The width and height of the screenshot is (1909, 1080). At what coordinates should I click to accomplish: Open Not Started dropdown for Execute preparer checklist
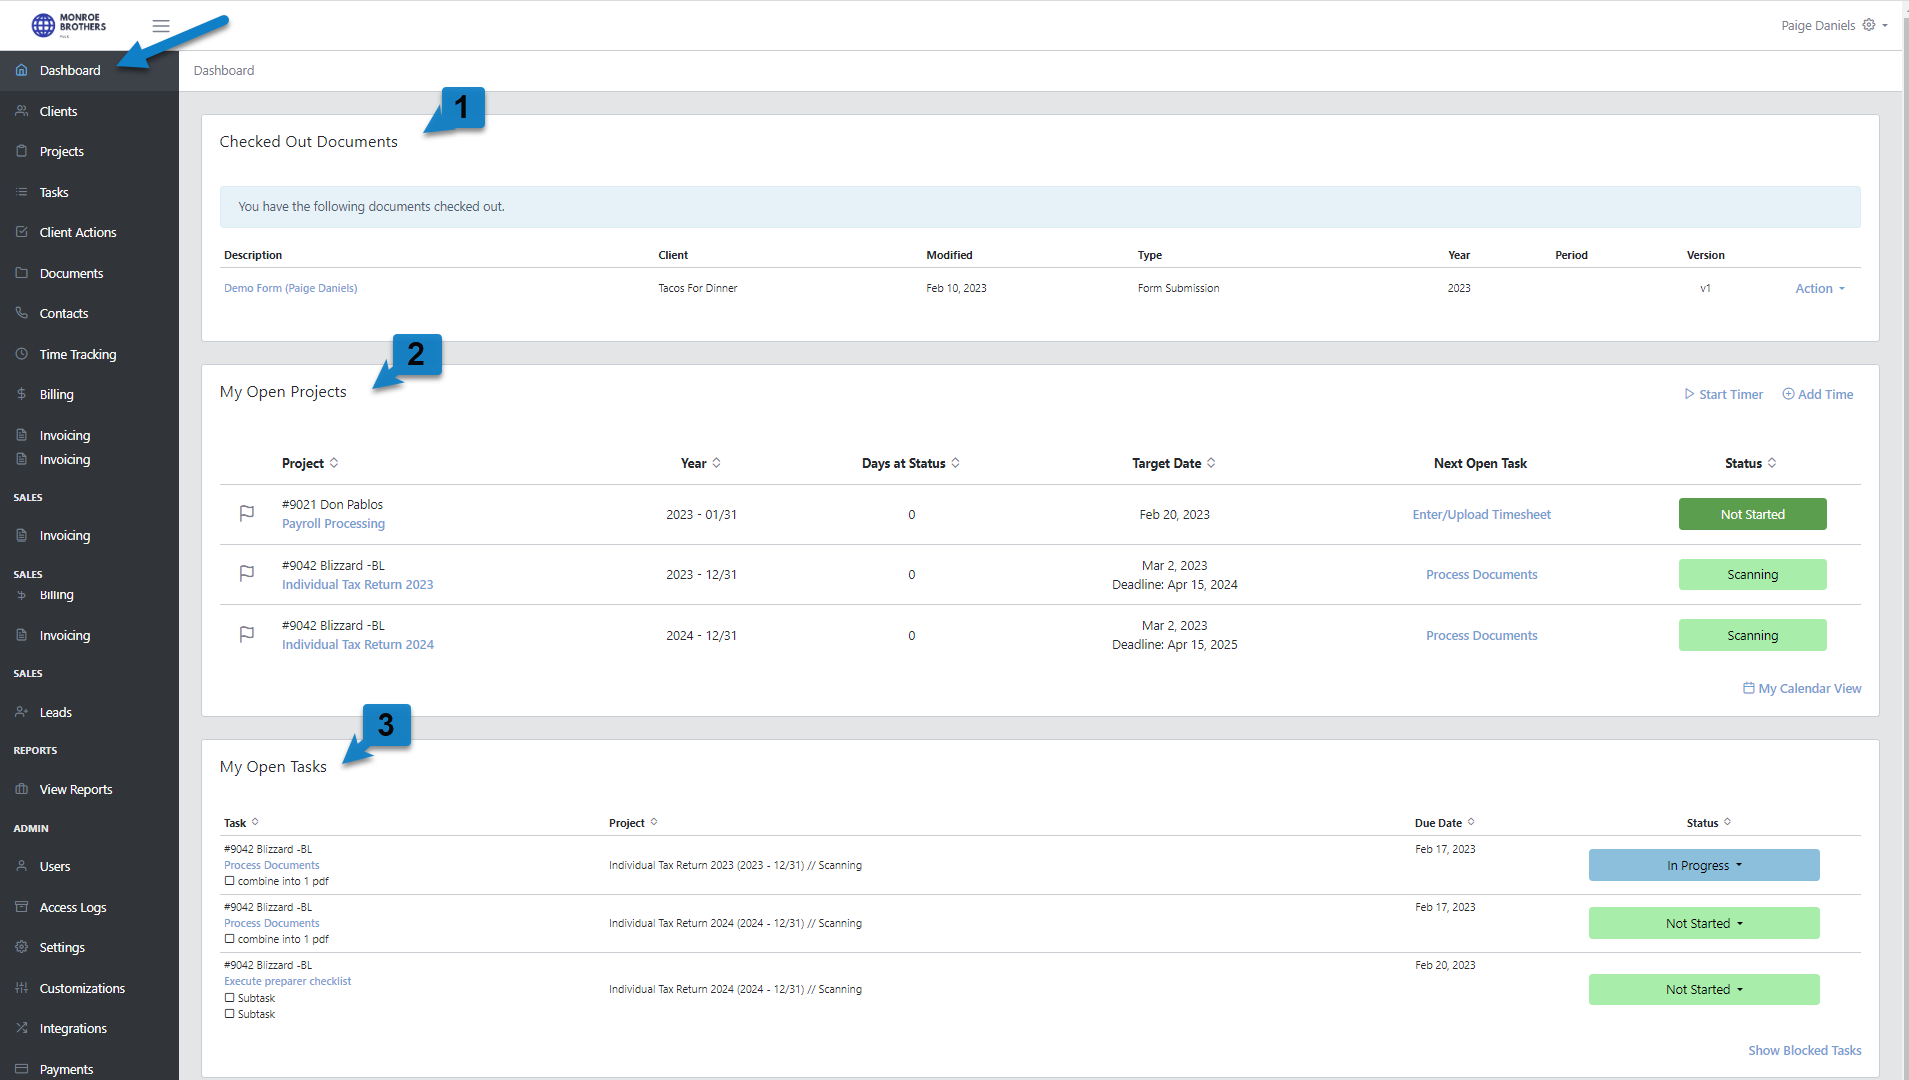pyautogui.click(x=1703, y=989)
